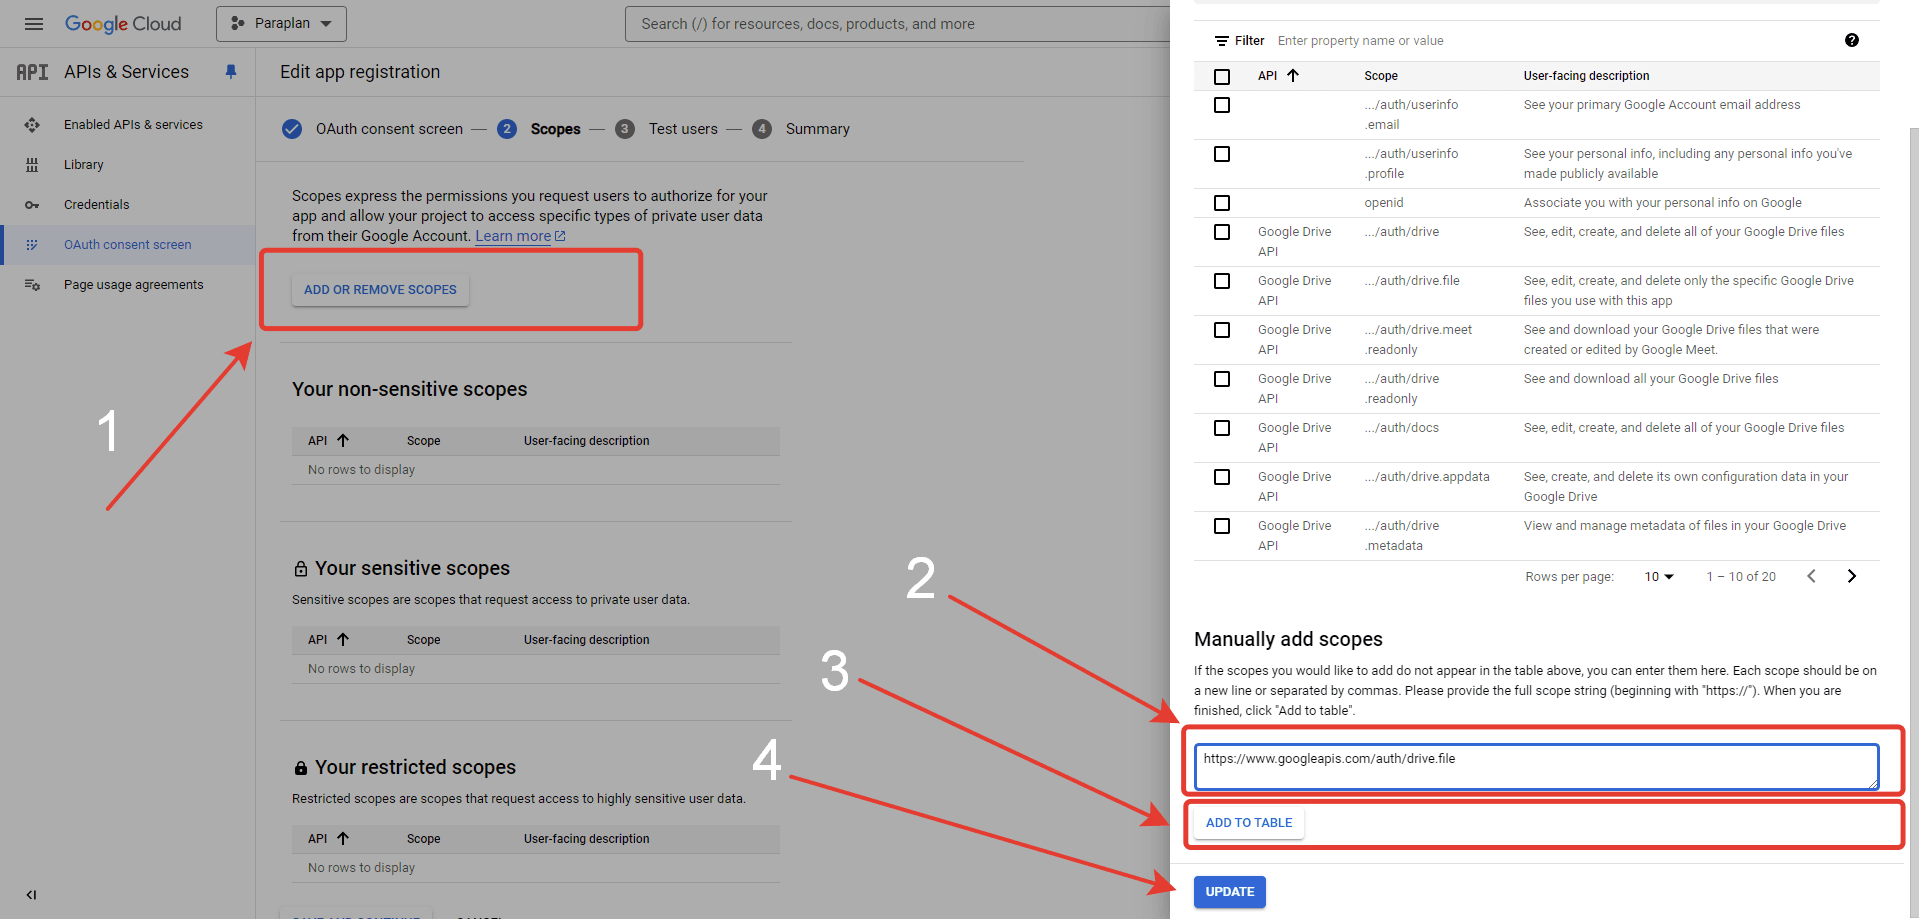Viewport: 1919px width, 919px height.
Task: Open Credentials in the sidebar
Action: pyautogui.click(x=97, y=205)
